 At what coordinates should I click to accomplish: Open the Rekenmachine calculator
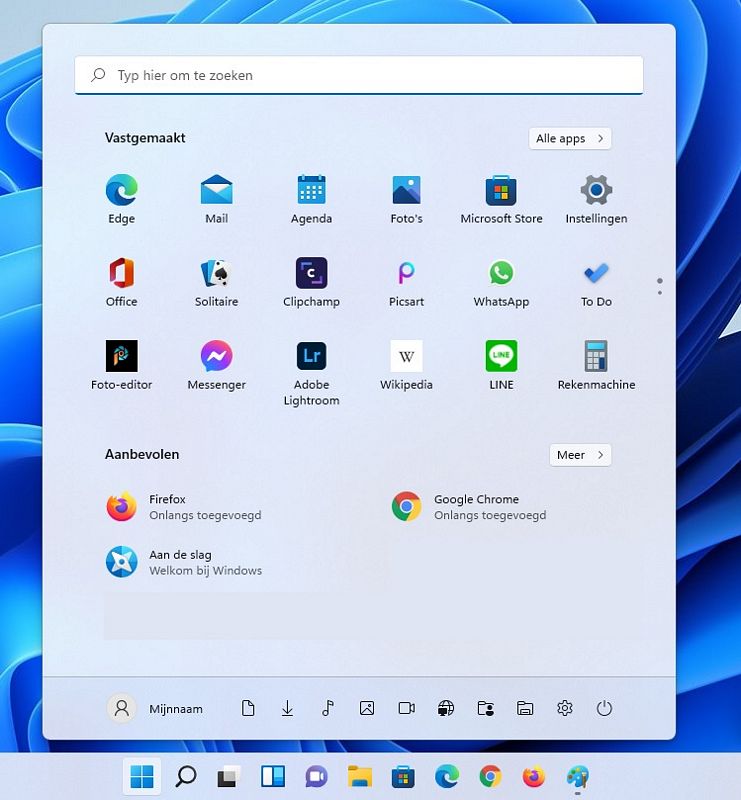[x=596, y=365]
